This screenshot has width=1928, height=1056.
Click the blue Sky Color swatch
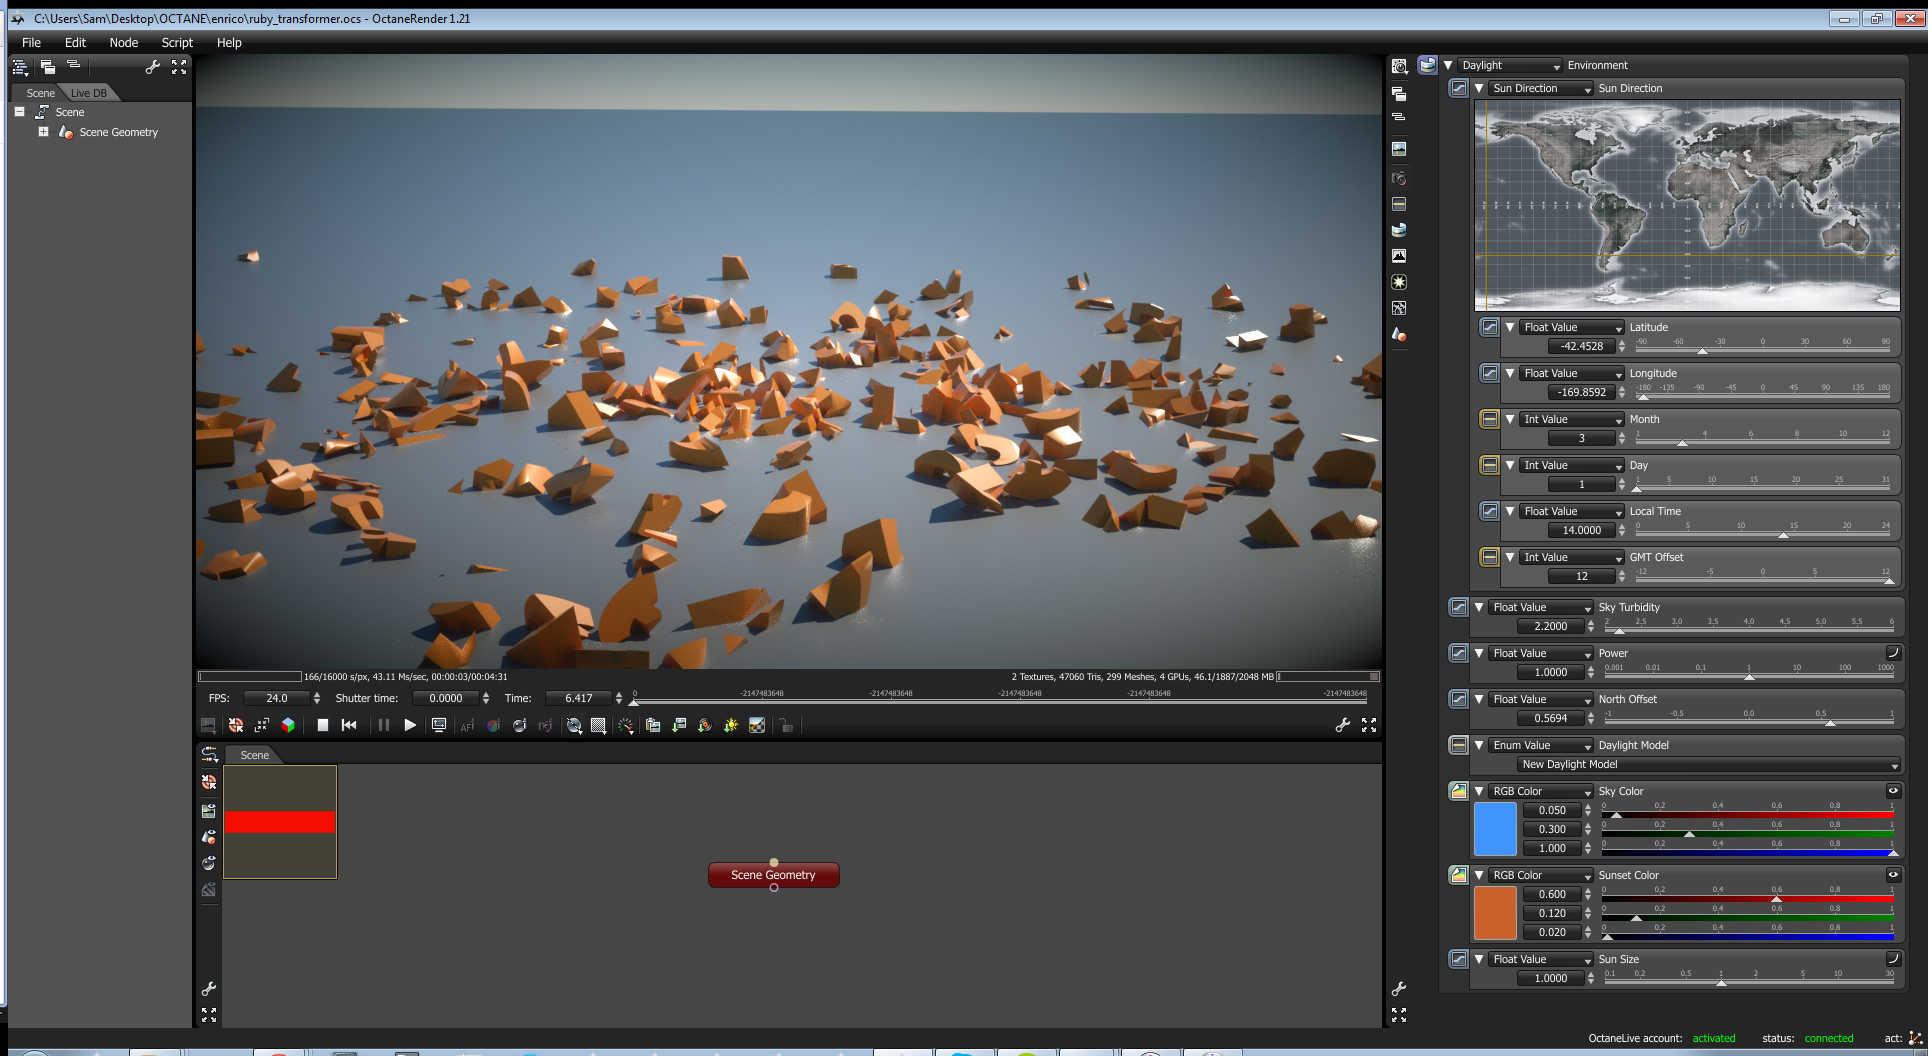(1495, 829)
